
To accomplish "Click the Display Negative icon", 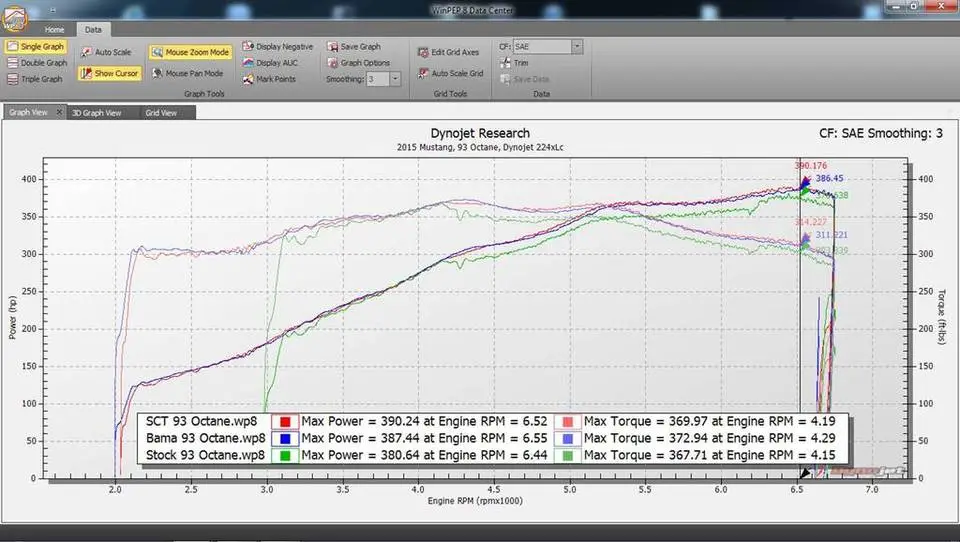I will 247,47.
